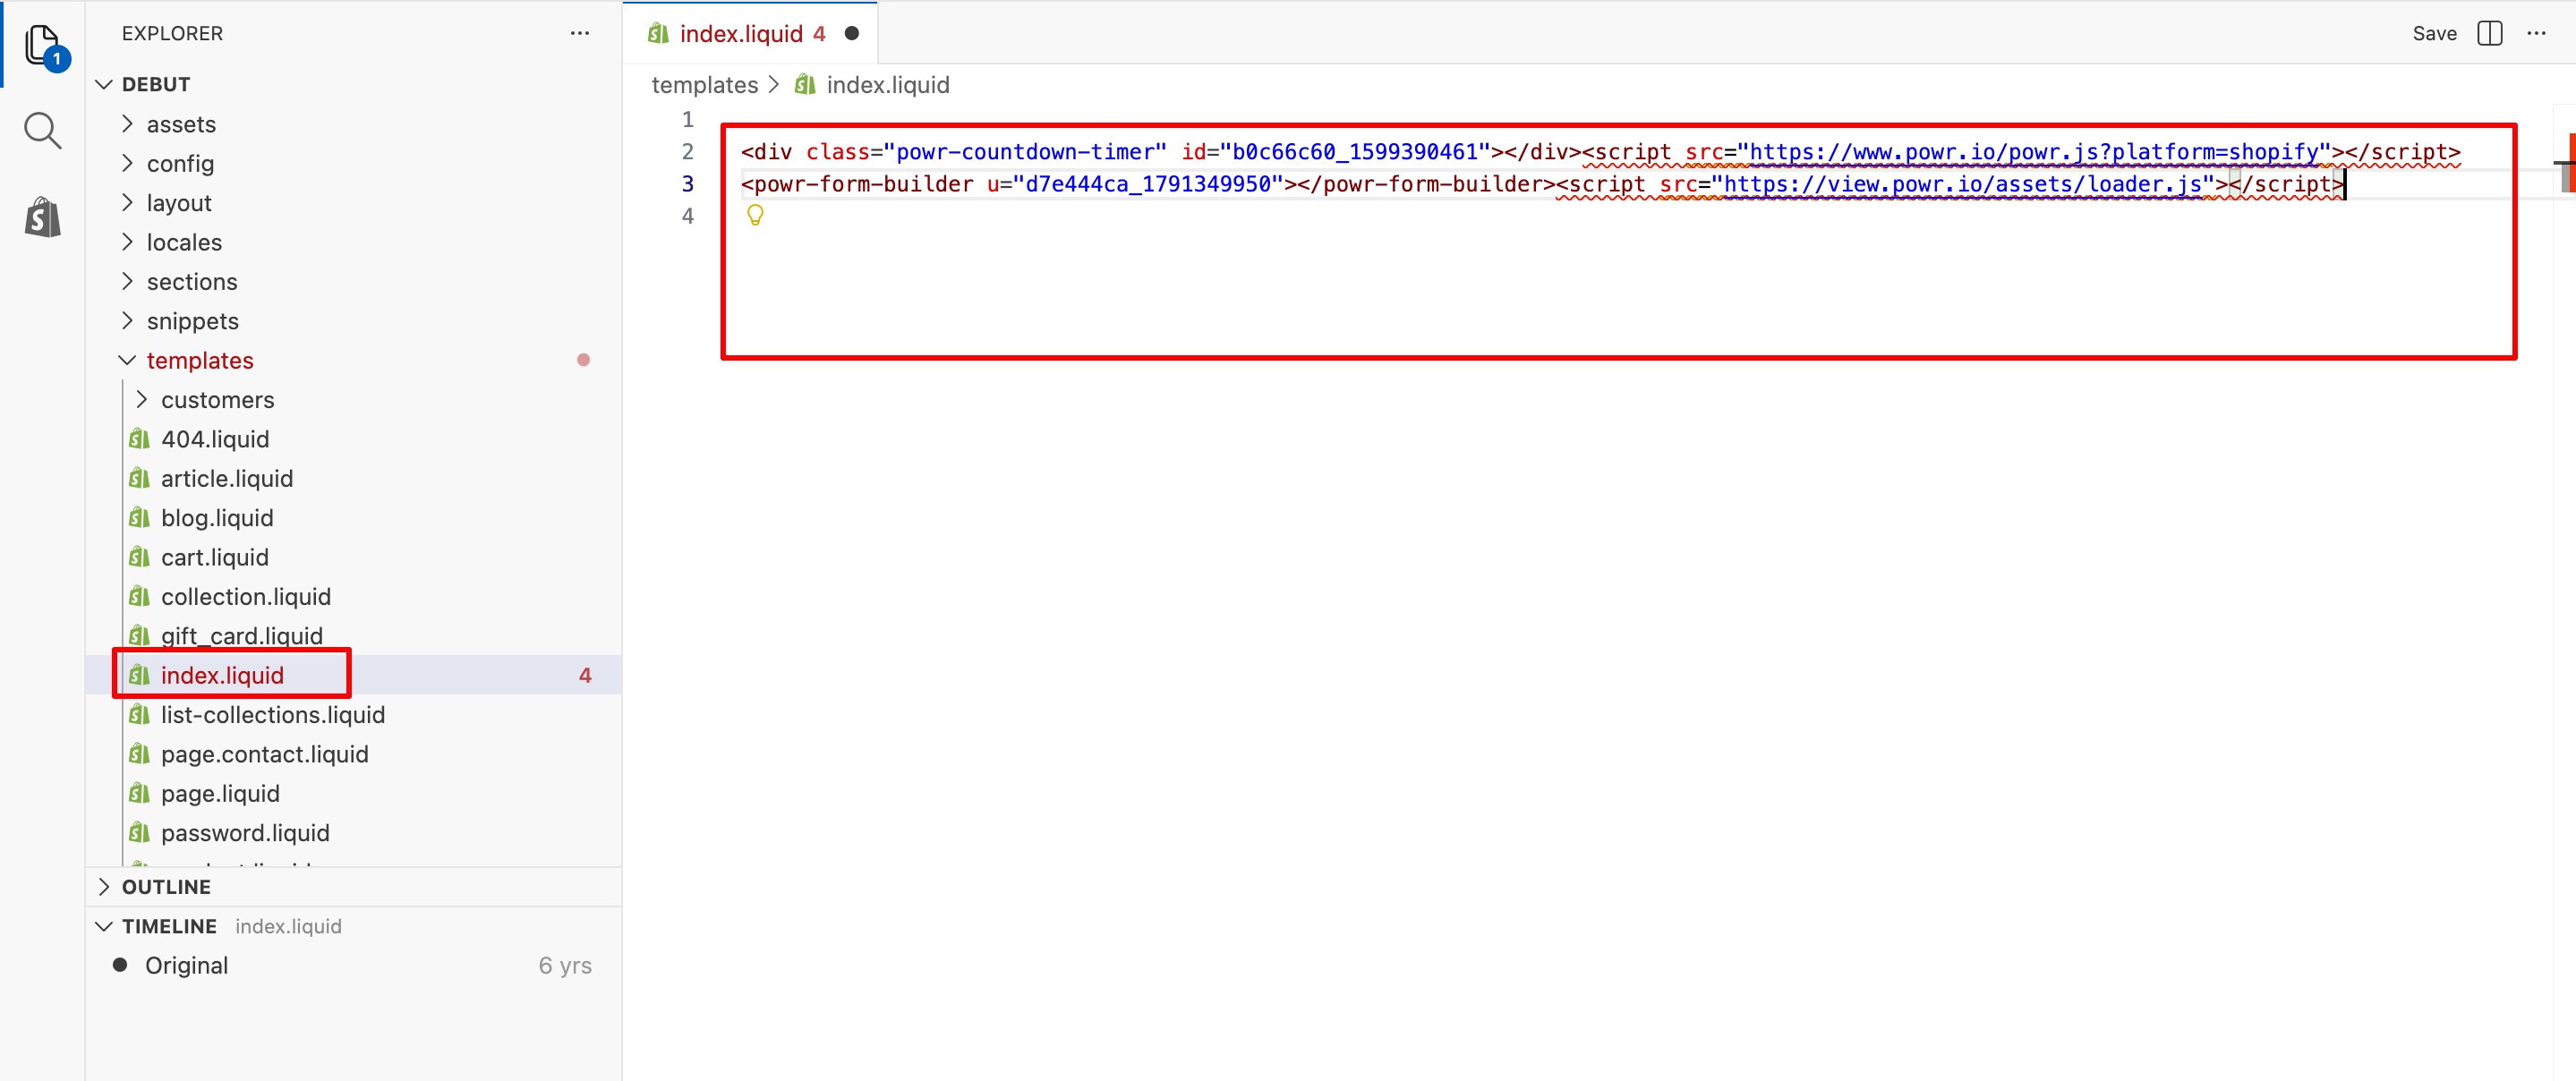Click line number 2 in the gutter
Viewport: 2576px width, 1081px height.
tap(687, 152)
